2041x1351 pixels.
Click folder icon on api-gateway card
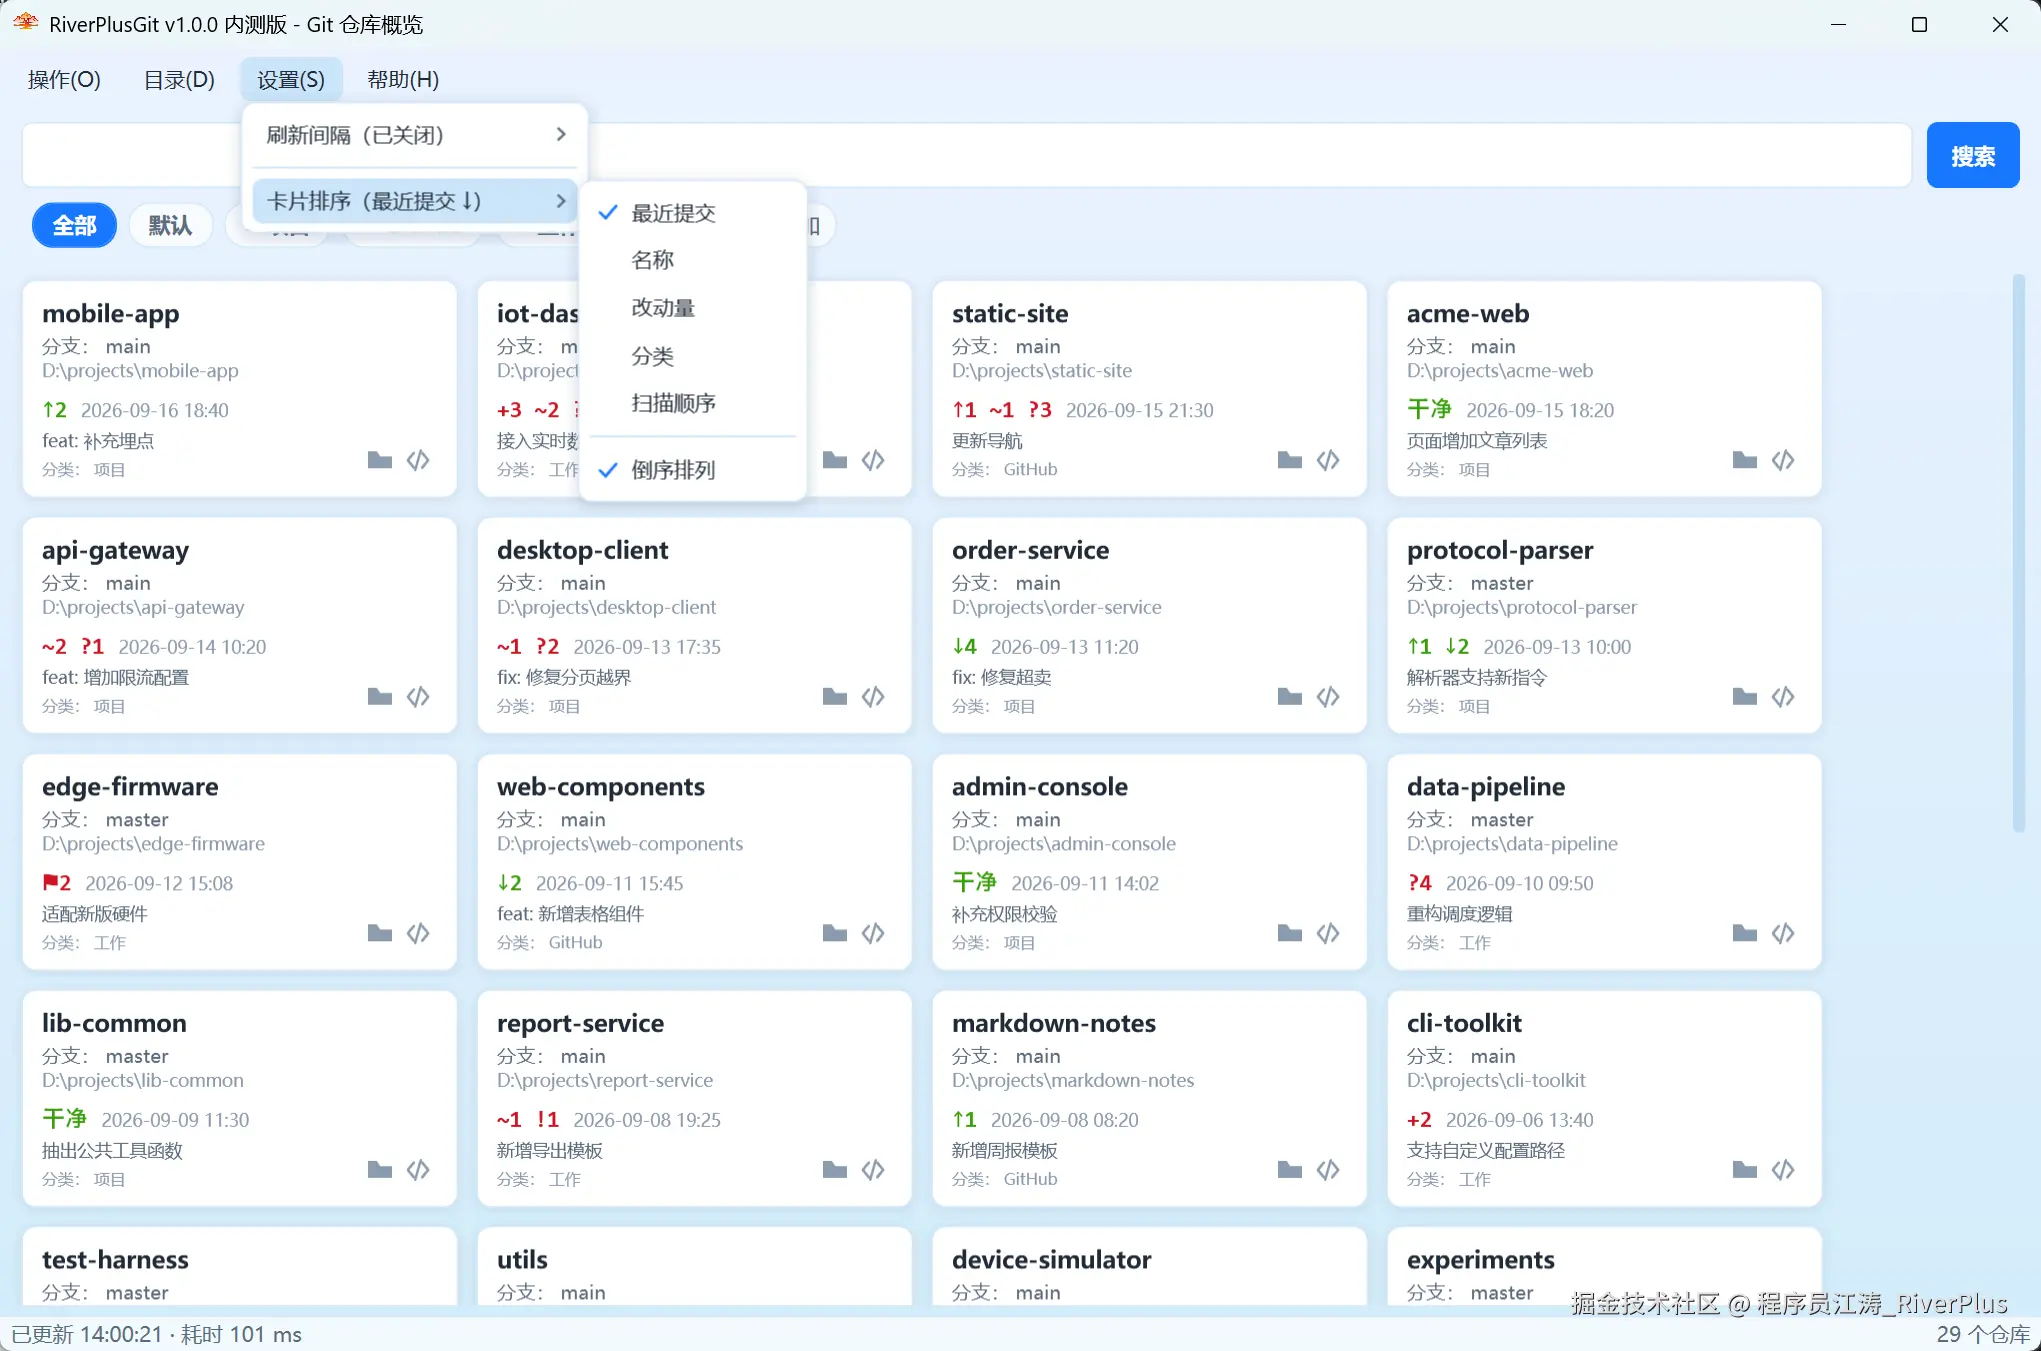[379, 697]
